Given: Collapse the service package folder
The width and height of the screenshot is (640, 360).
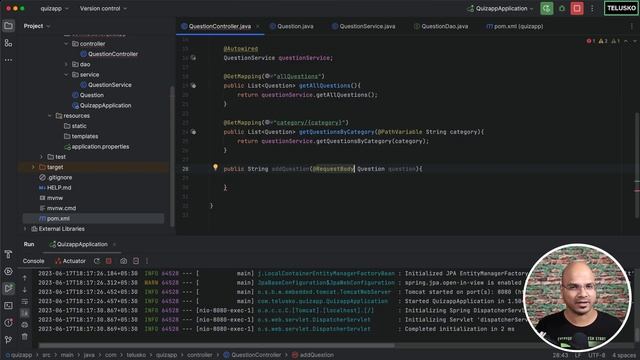Looking at the screenshot, I should (x=66, y=75).
